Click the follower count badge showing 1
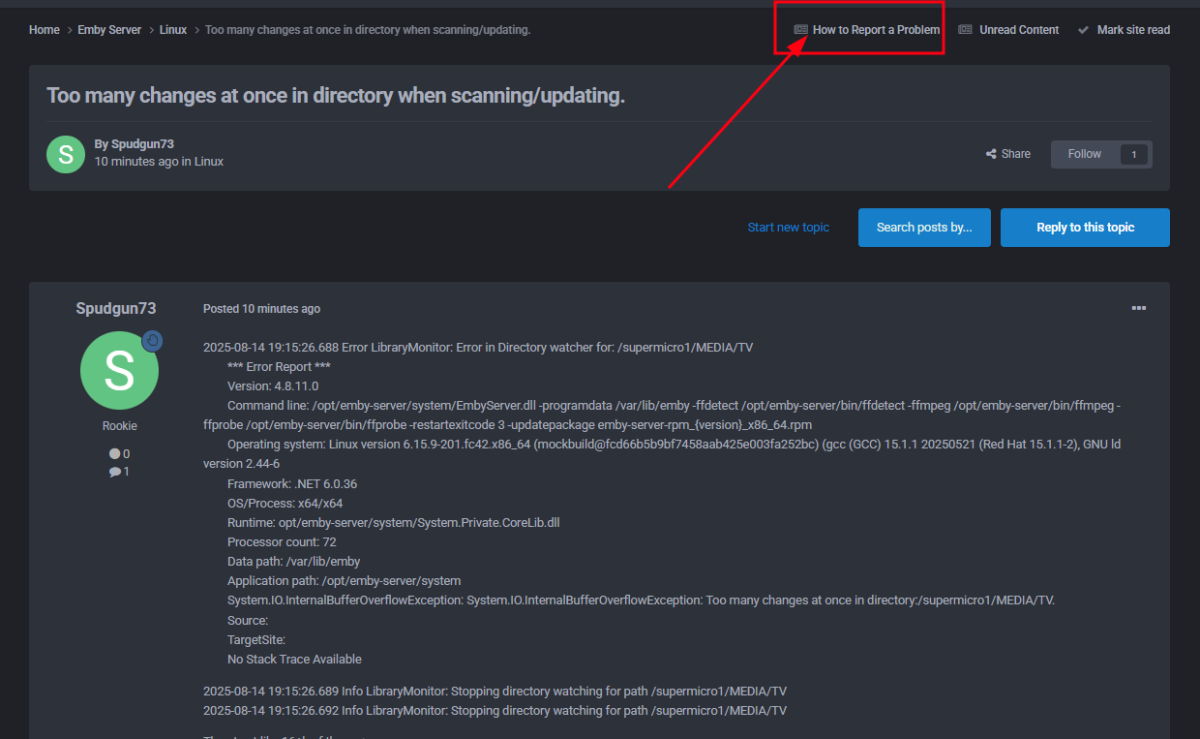This screenshot has width=1200, height=739. (1134, 154)
